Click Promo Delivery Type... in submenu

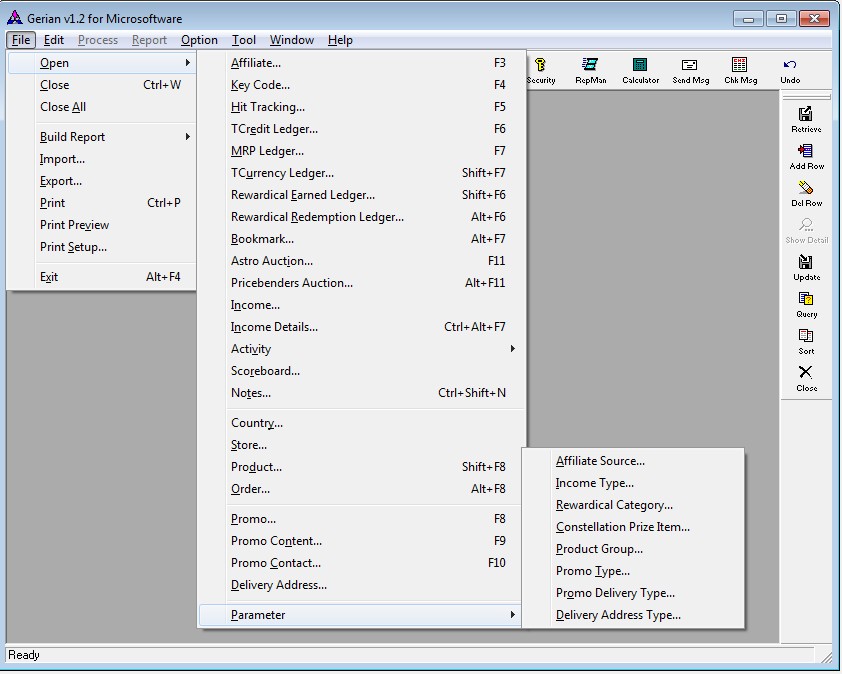(x=615, y=593)
